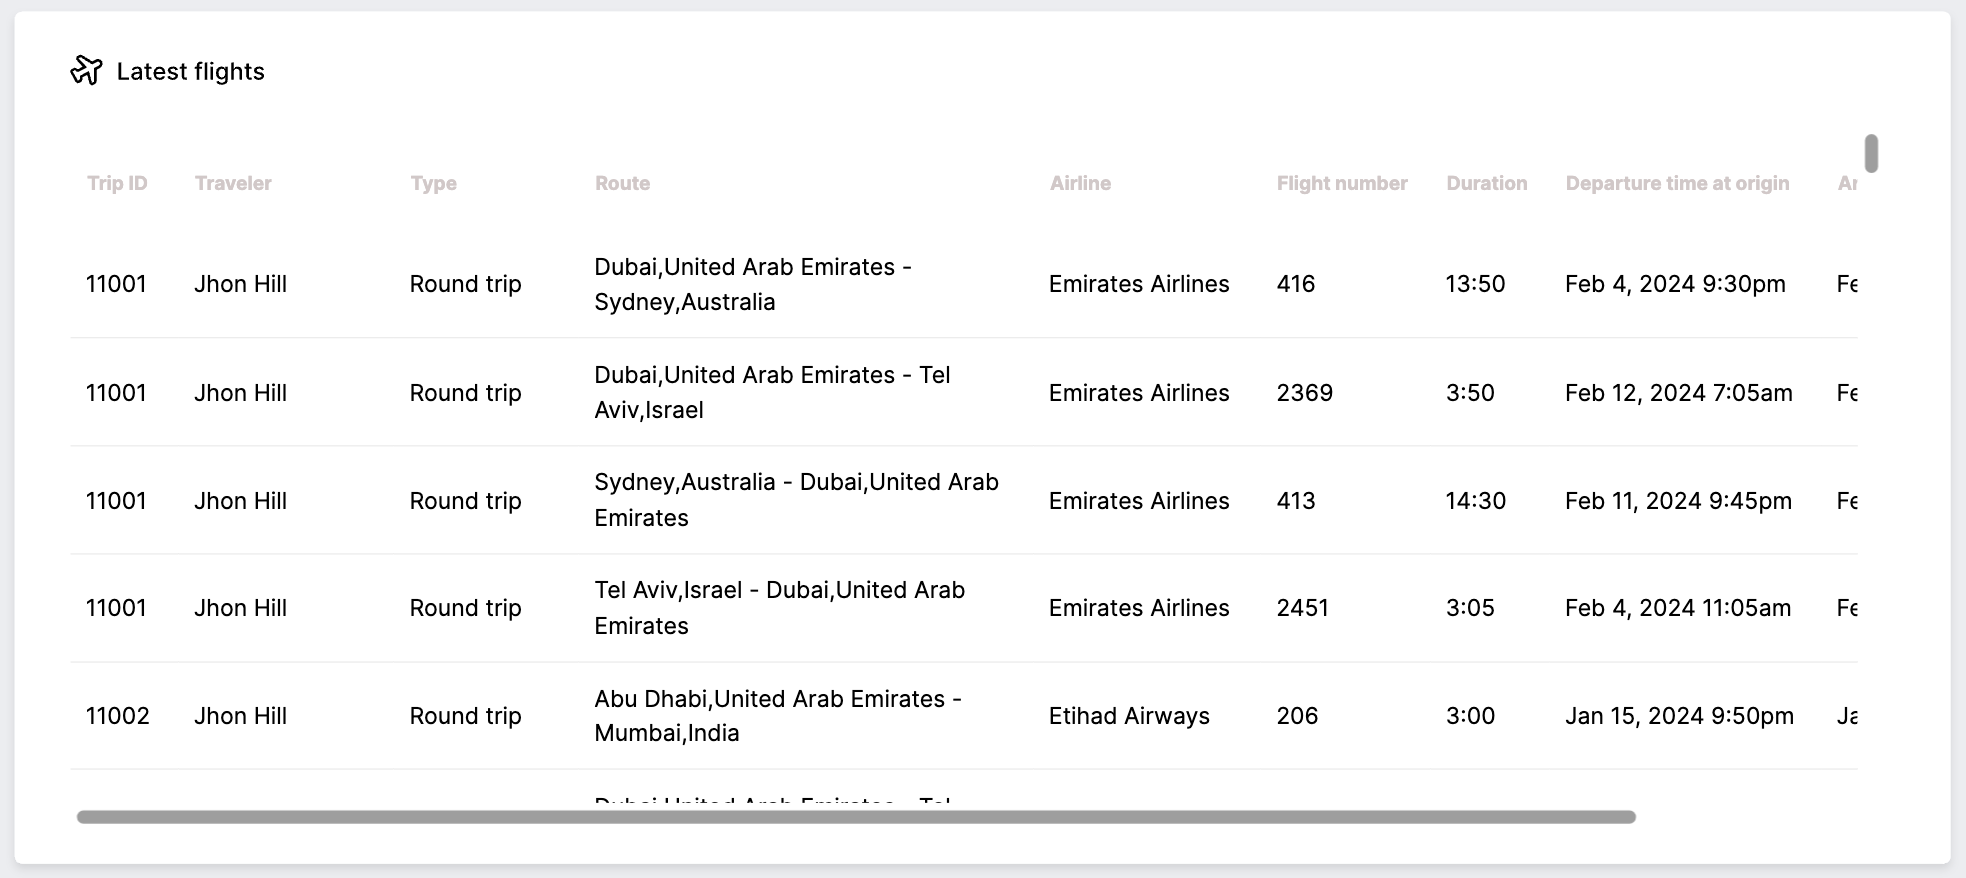The width and height of the screenshot is (1966, 878).
Task: Click route Abu Dhabi to Mumbai,India
Action: pos(778,716)
